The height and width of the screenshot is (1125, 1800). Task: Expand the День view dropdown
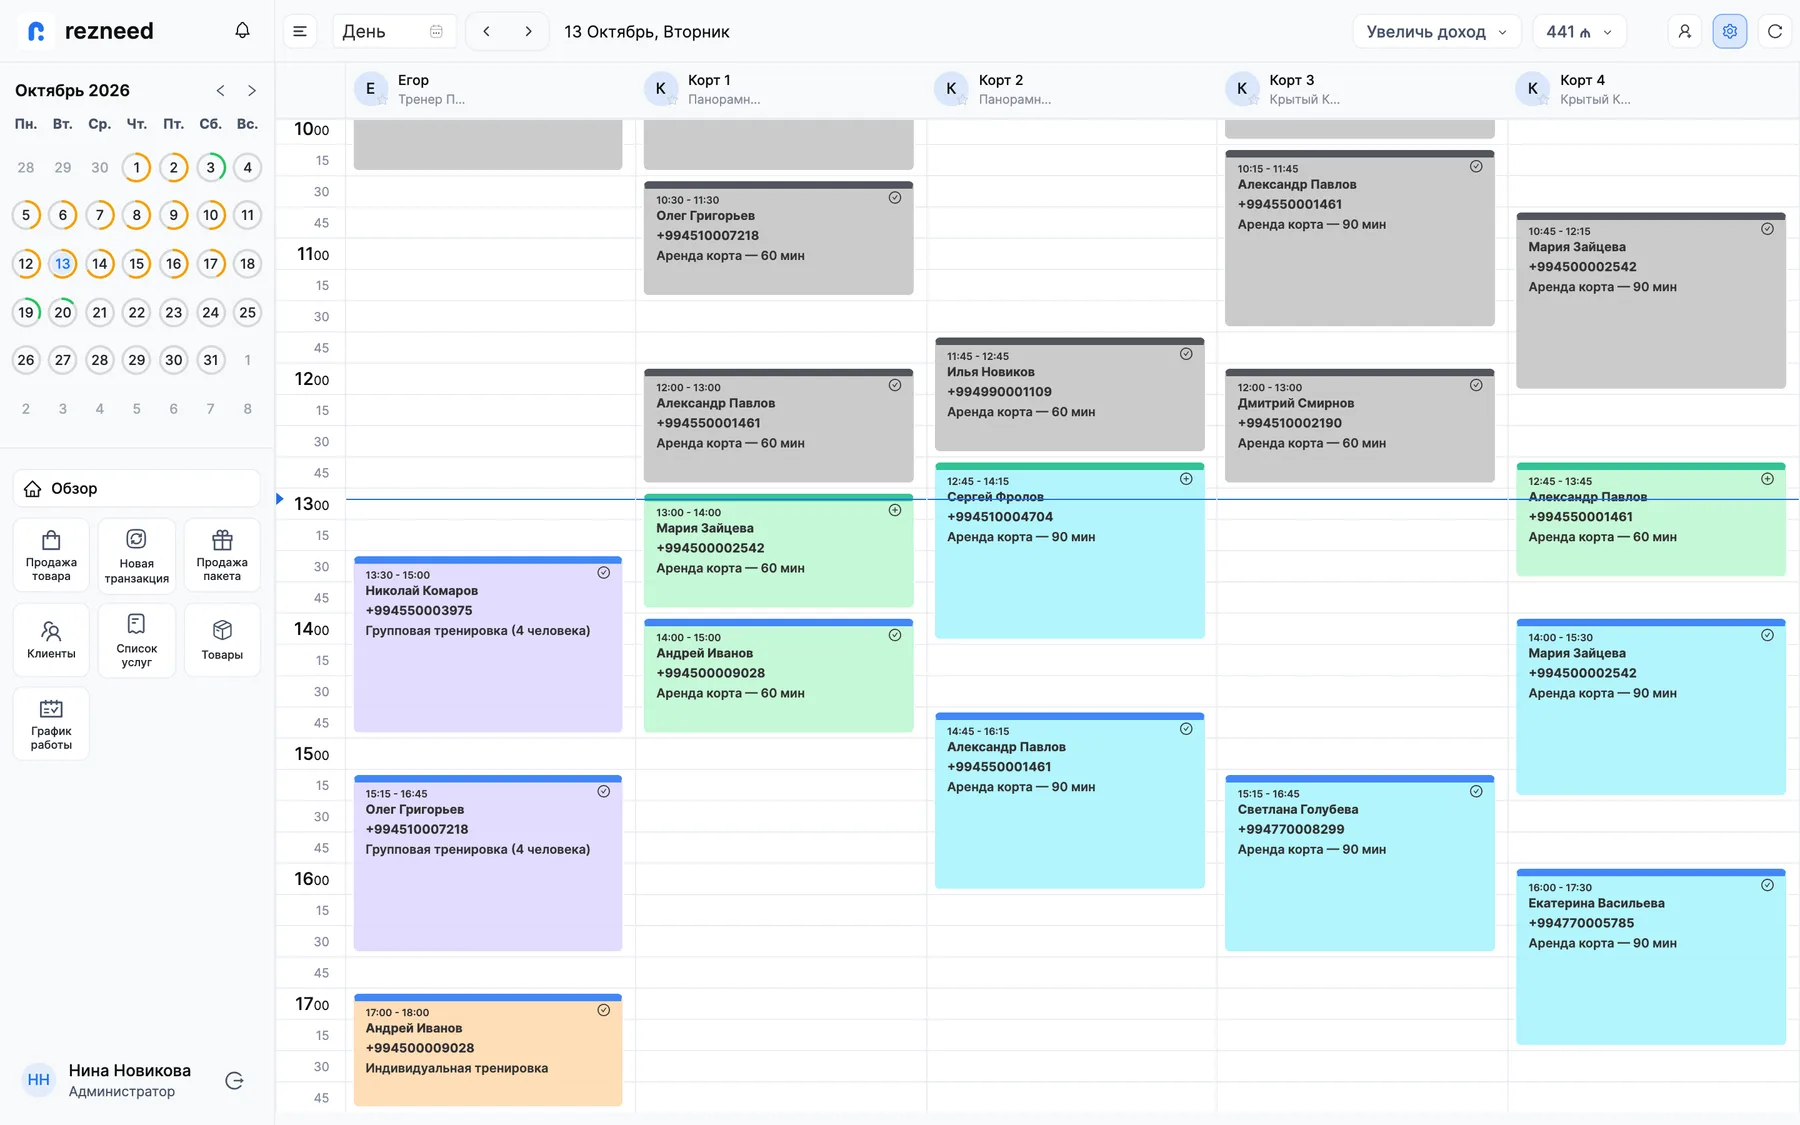coord(394,32)
